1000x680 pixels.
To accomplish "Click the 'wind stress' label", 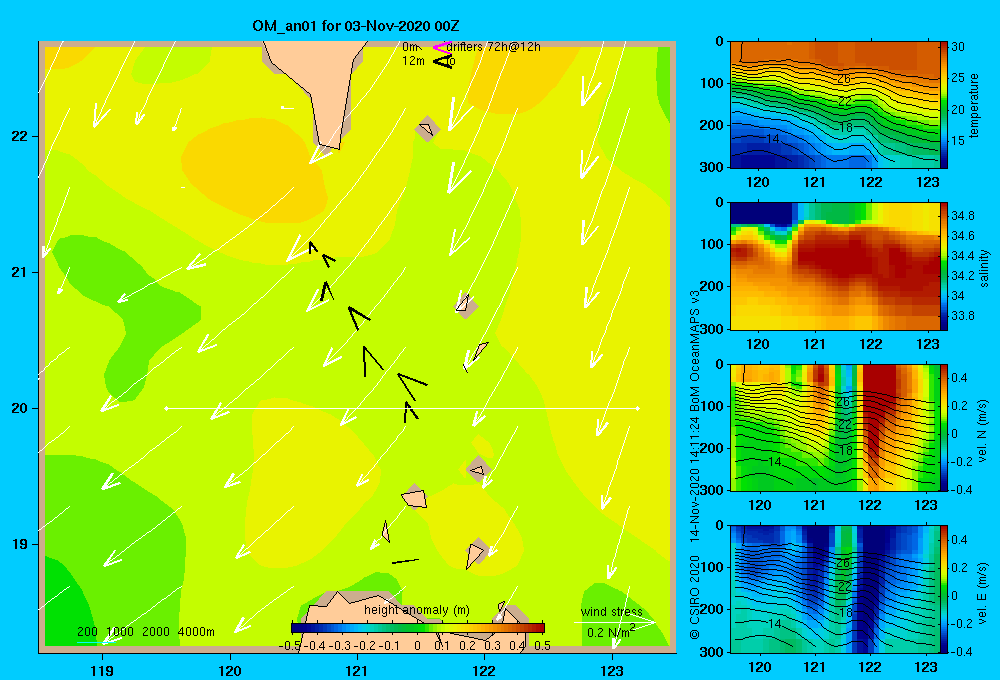I will coord(612,612).
